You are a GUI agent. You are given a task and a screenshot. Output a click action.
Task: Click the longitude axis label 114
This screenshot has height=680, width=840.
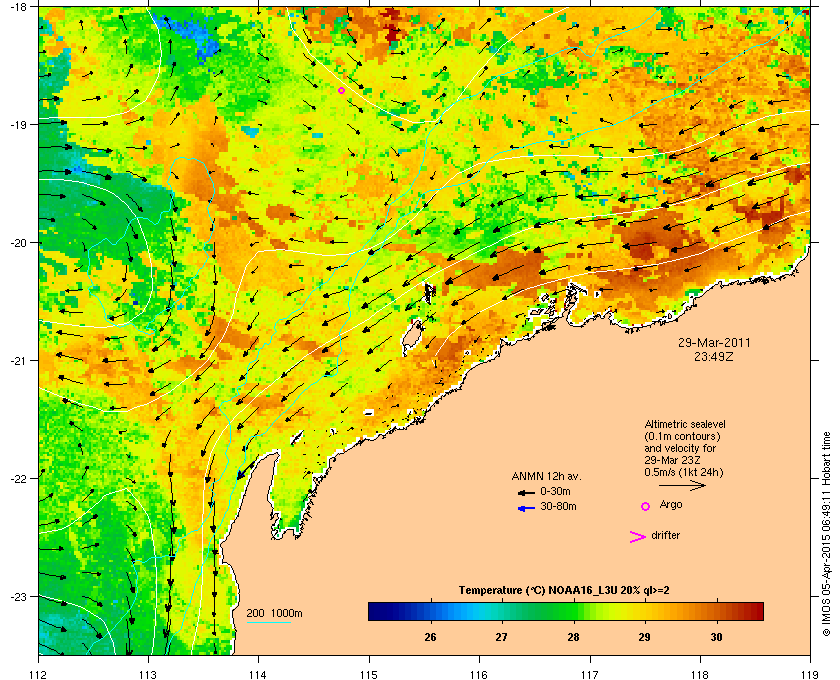click(258, 674)
